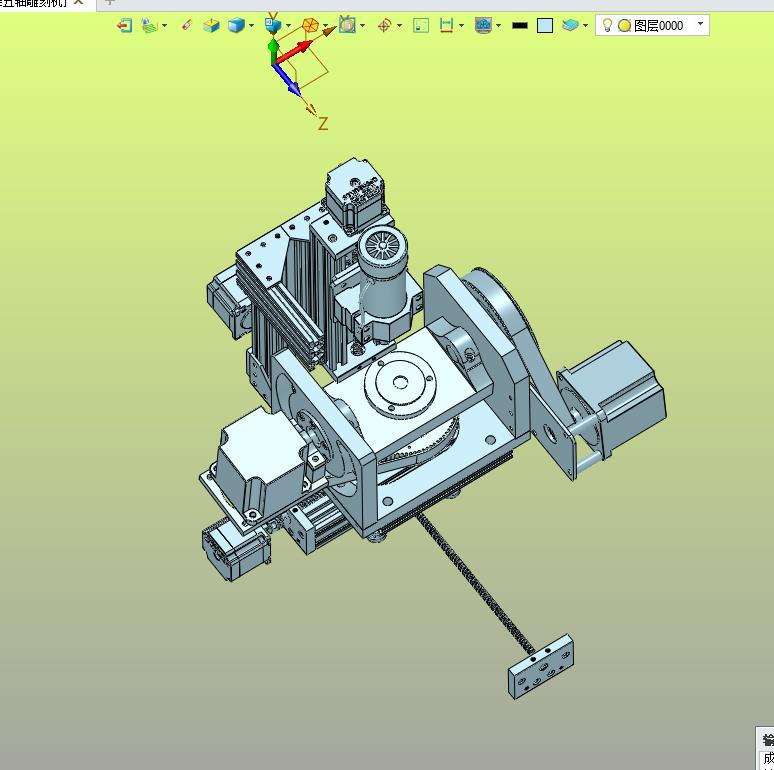Click the light blue fill color swatch

(x=545, y=26)
